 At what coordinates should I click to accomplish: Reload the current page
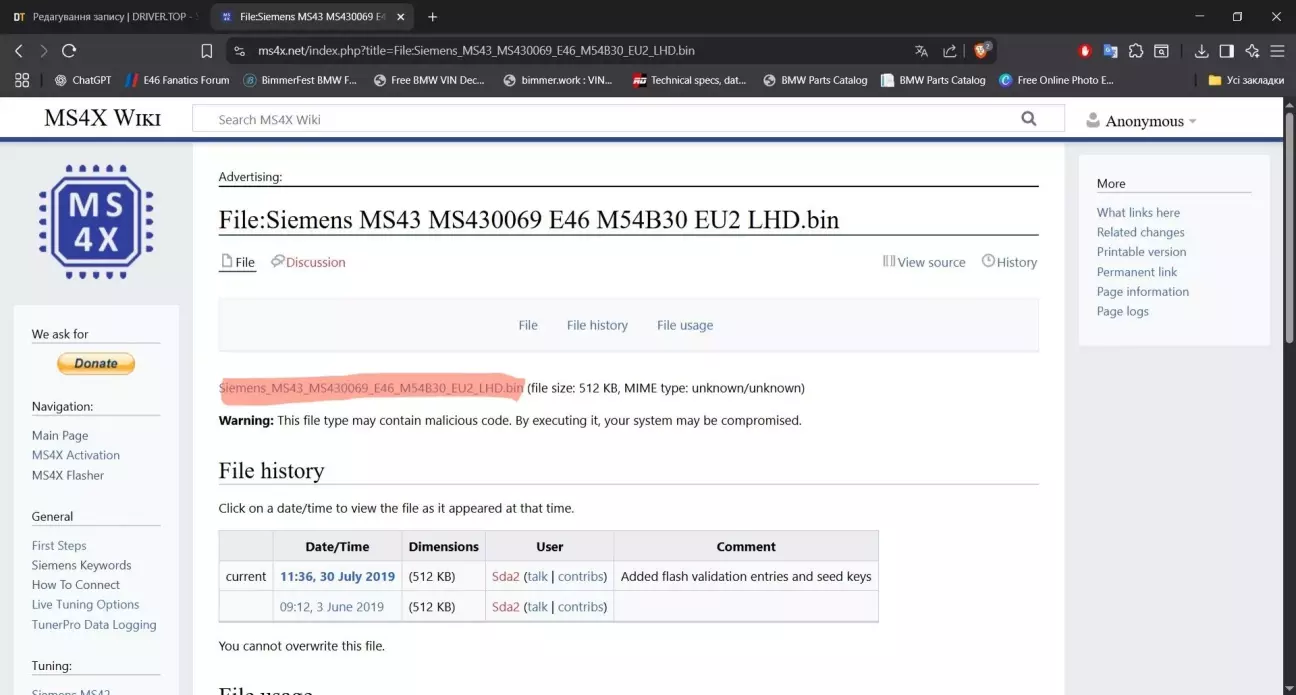69,51
